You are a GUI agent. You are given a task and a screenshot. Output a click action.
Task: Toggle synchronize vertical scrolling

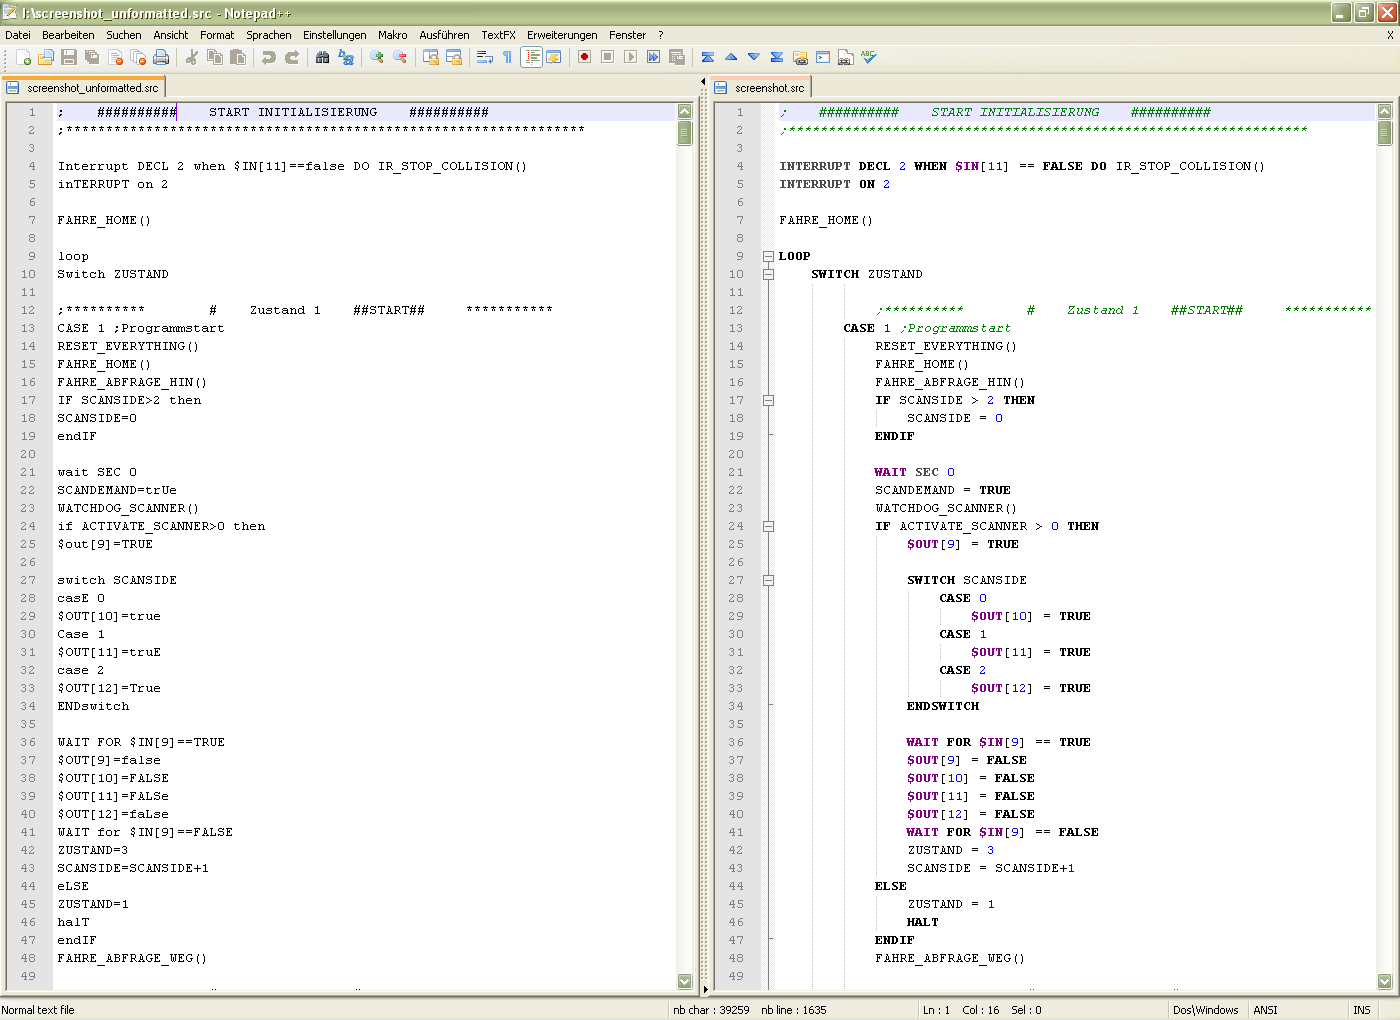(431, 58)
